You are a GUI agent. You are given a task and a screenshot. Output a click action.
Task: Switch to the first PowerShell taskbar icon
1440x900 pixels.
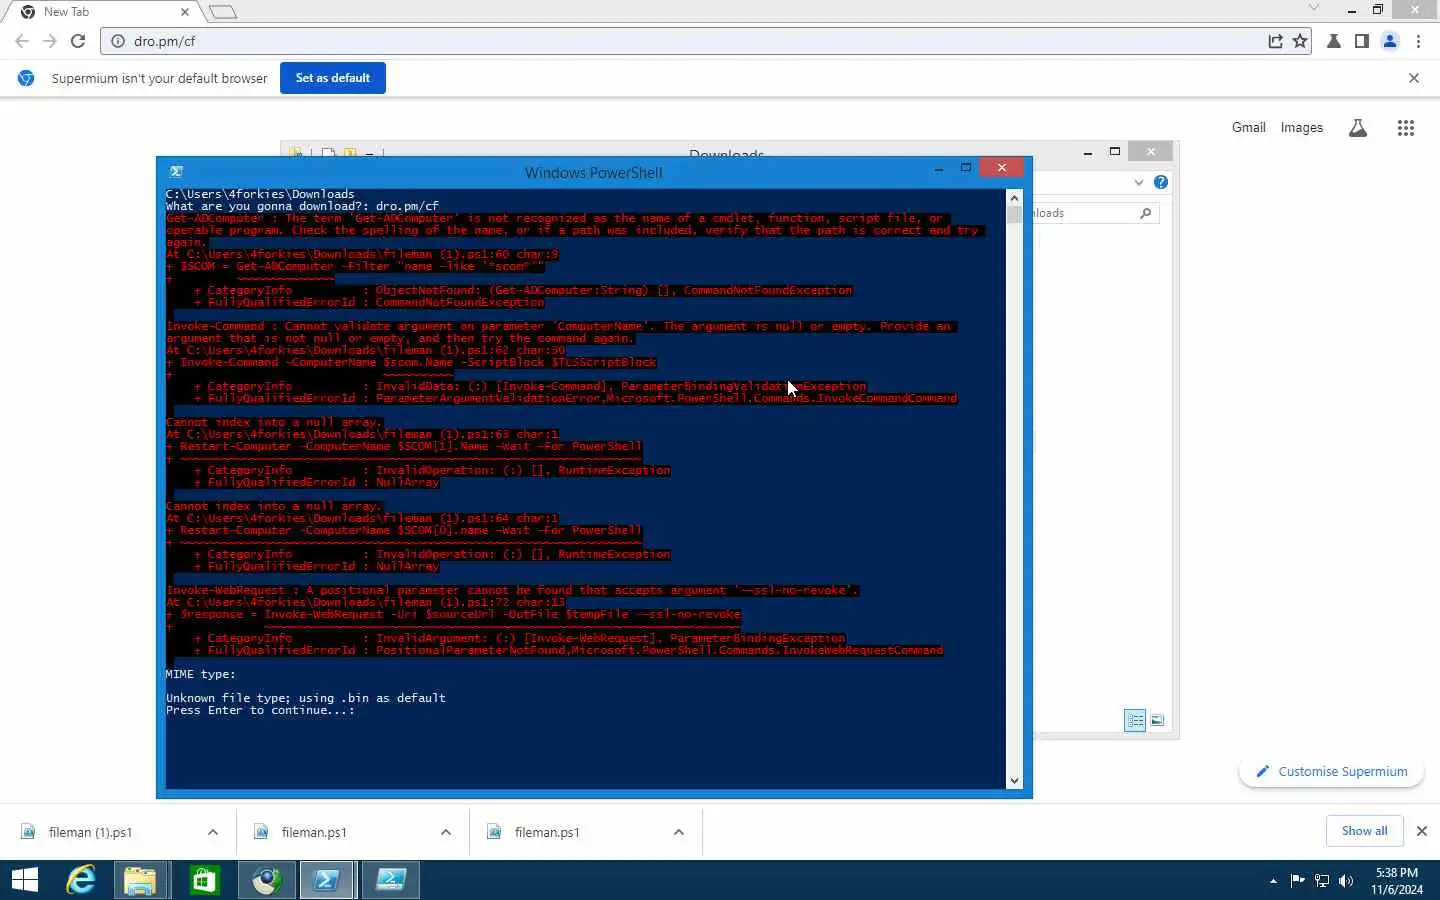(328, 880)
